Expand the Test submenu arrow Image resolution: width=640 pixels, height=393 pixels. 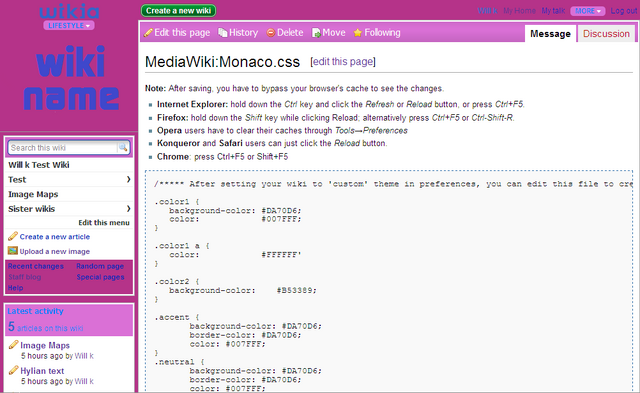[129, 179]
